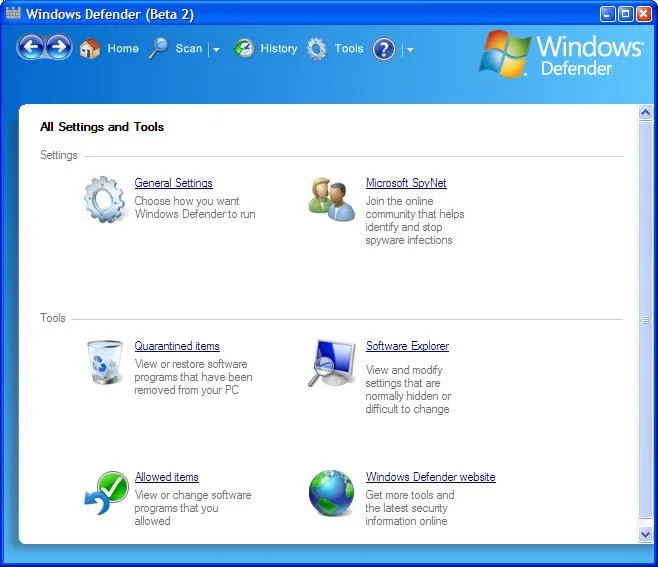This screenshot has height=567, width=658.
Task: Open the Software Explorer link
Action: point(407,346)
